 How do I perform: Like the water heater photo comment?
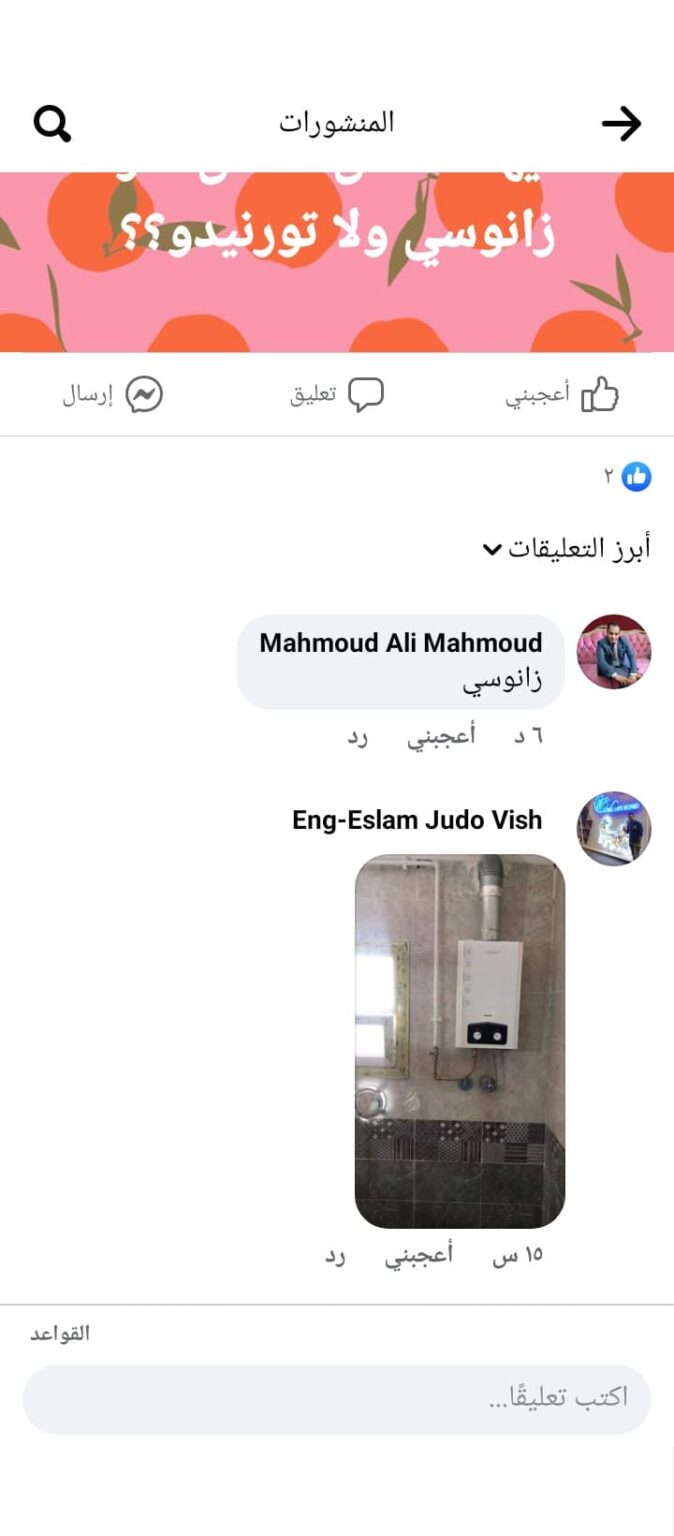click(419, 1256)
